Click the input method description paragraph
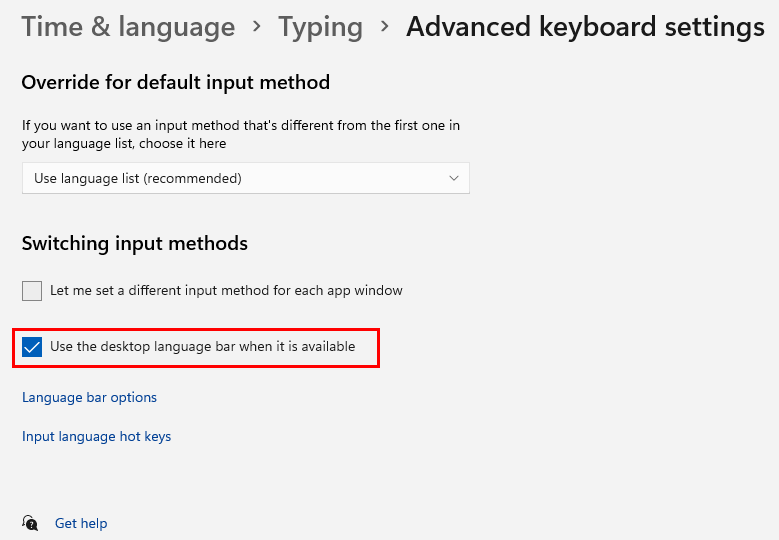Viewport: 779px width, 540px height. click(240, 134)
